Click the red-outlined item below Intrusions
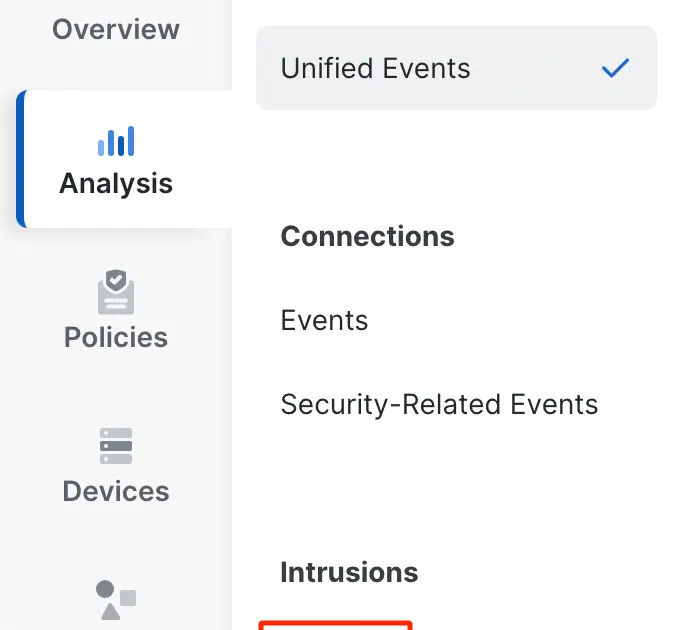The width and height of the screenshot is (682, 630). point(335,625)
